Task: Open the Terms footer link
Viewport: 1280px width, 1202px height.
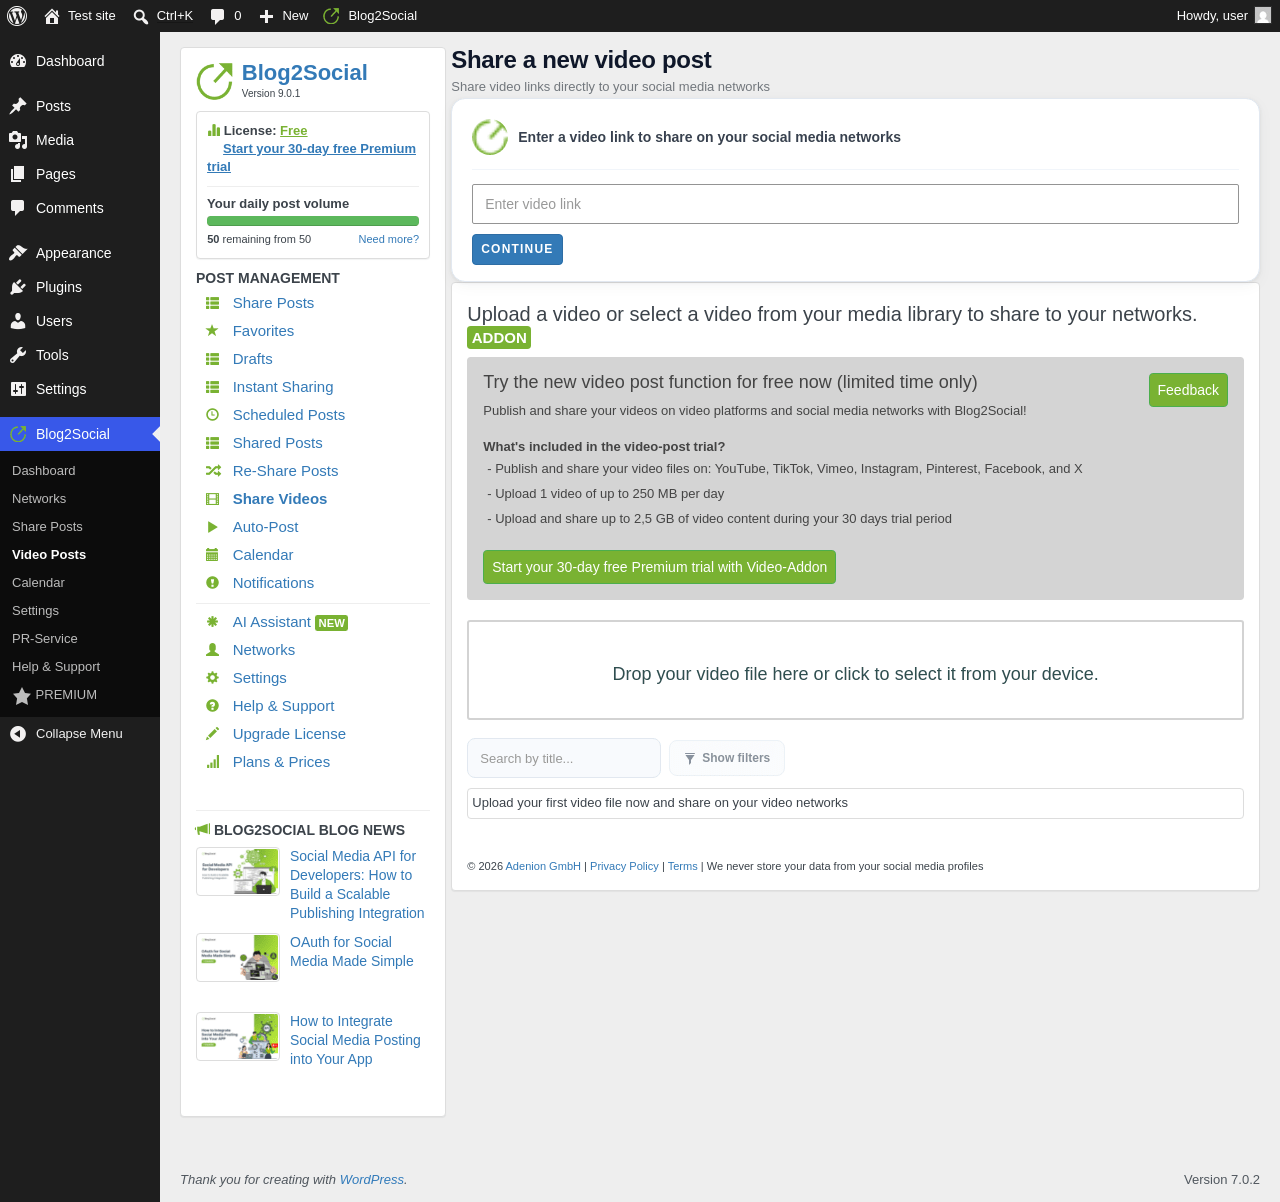Action: tap(683, 866)
